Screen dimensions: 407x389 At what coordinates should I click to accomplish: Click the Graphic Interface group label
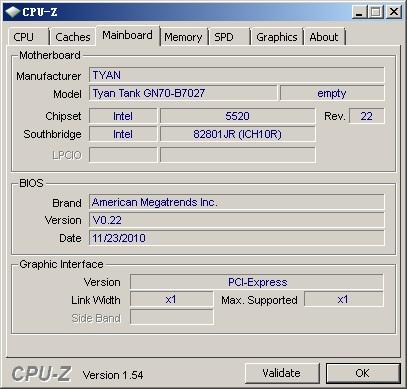click(x=61, y=264)
